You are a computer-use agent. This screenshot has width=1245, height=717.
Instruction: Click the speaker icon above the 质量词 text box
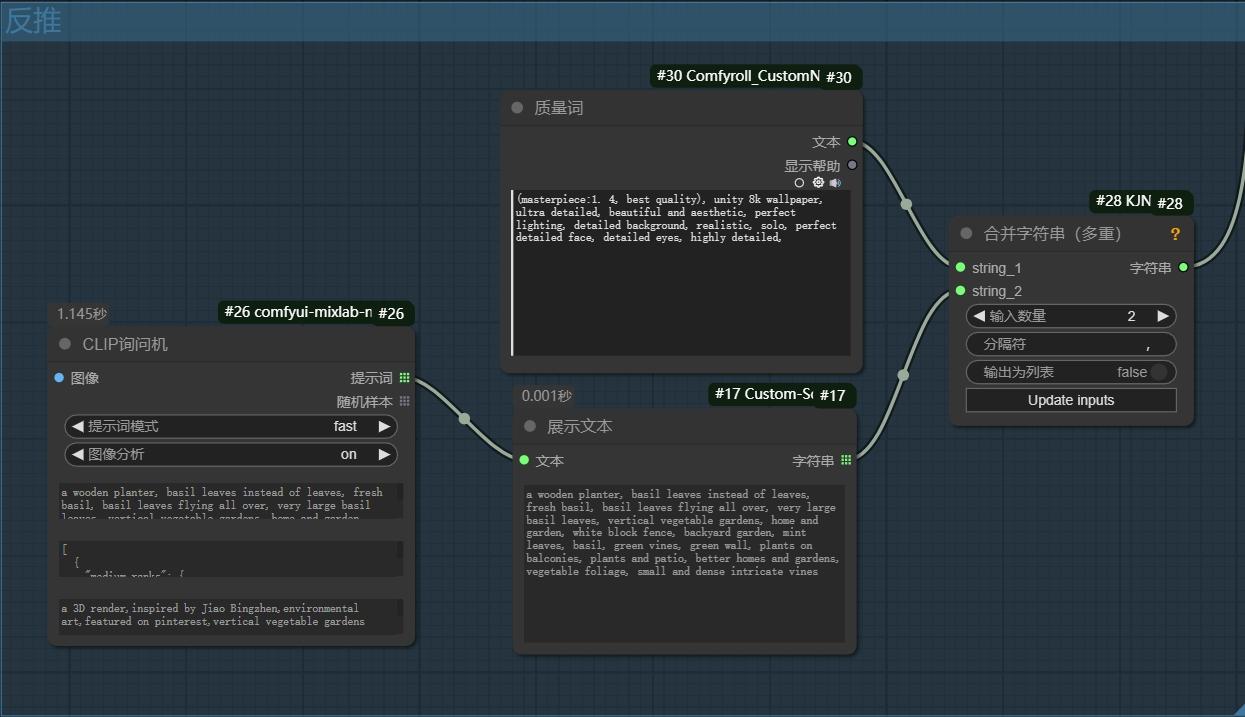835,183
